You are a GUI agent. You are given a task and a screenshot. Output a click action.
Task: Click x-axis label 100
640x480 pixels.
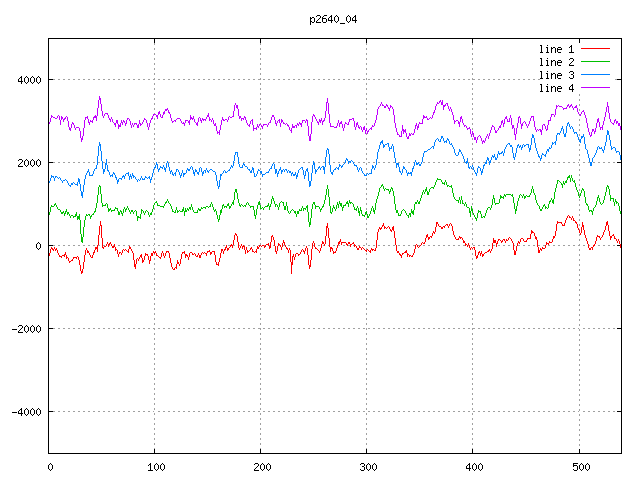[156, 467]
